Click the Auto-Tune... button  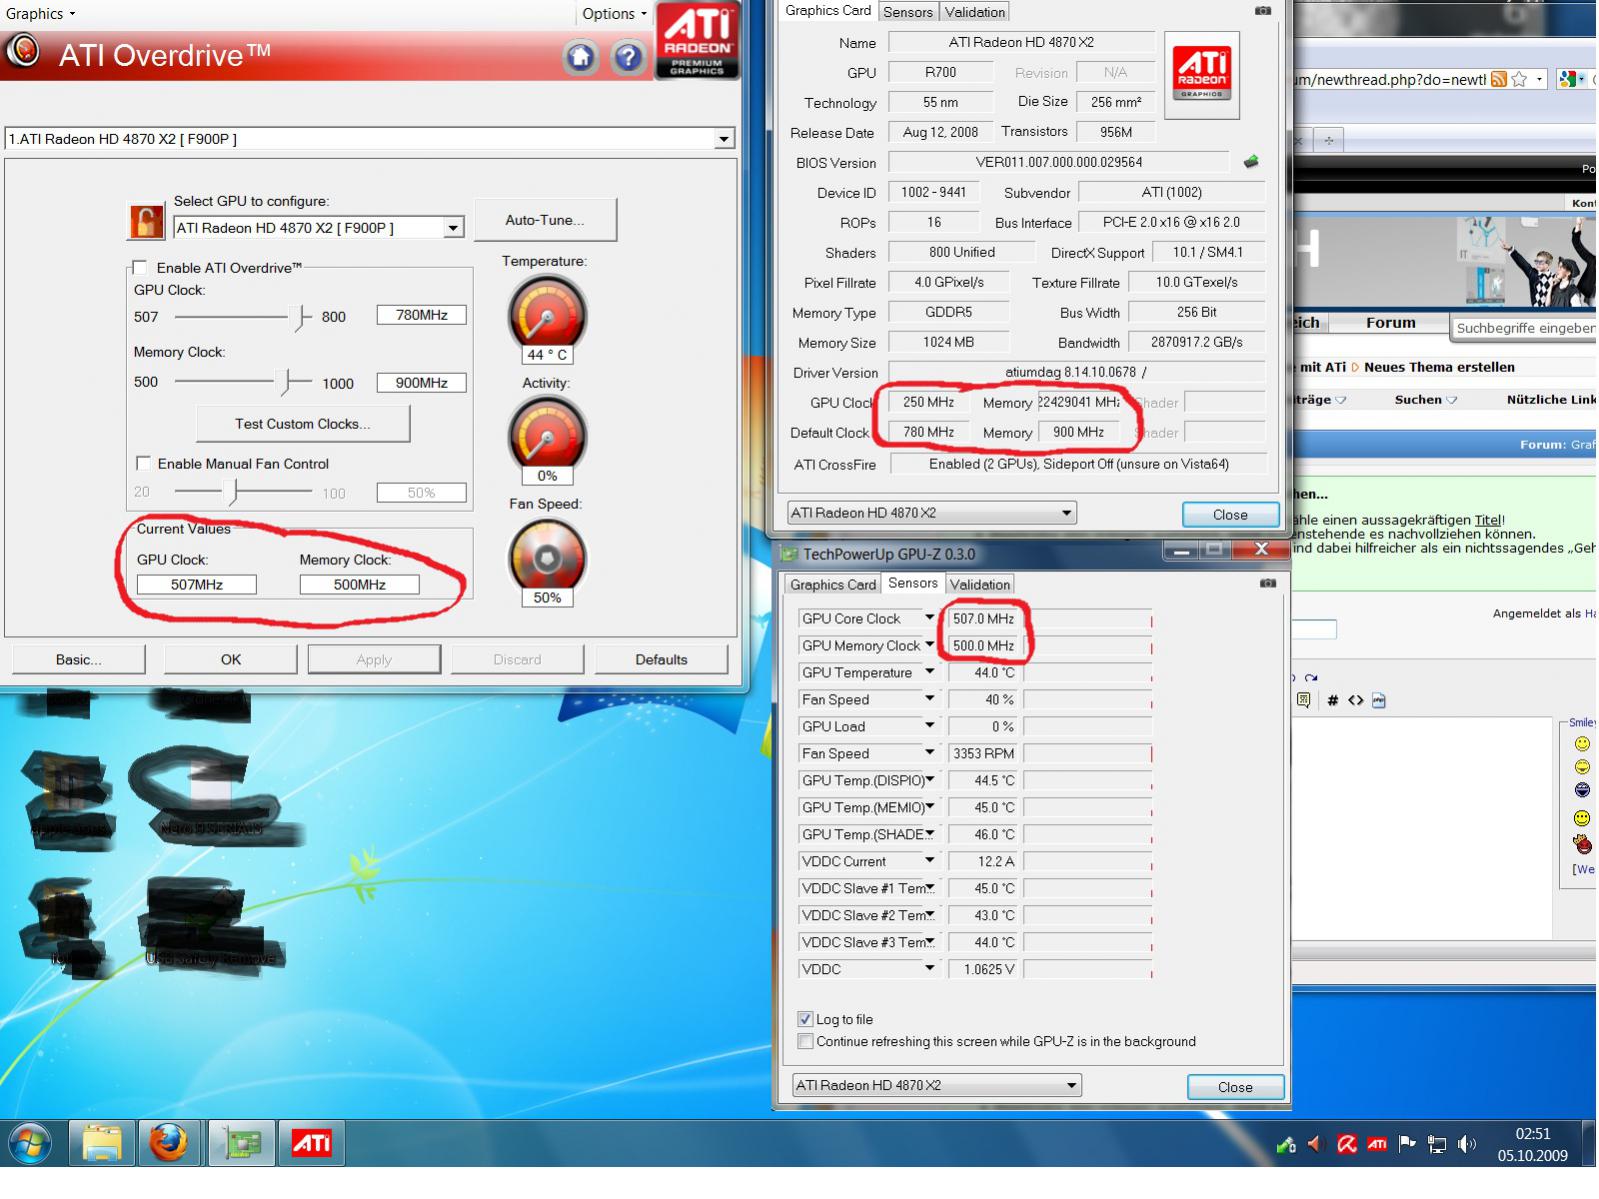(x=545, y=220)
